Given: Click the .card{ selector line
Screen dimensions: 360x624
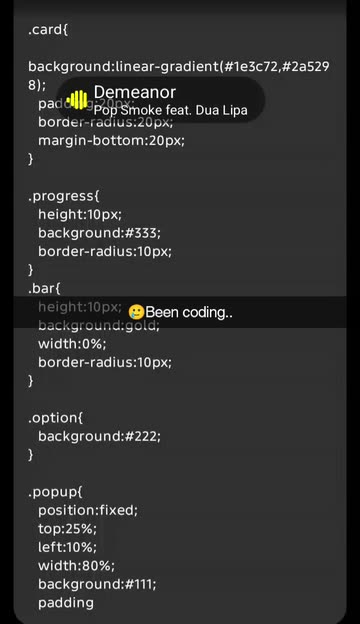Looking at the screenshot, I should pyautogui.click(x=48, y=30).
